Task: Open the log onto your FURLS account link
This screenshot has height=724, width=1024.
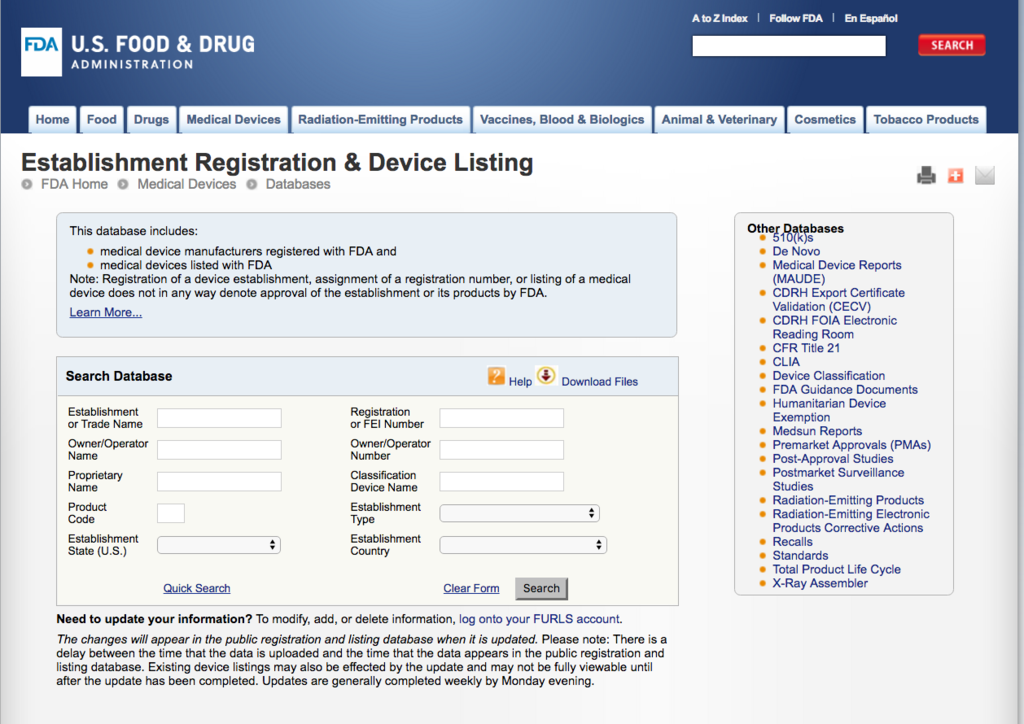Action: point(539,619)
